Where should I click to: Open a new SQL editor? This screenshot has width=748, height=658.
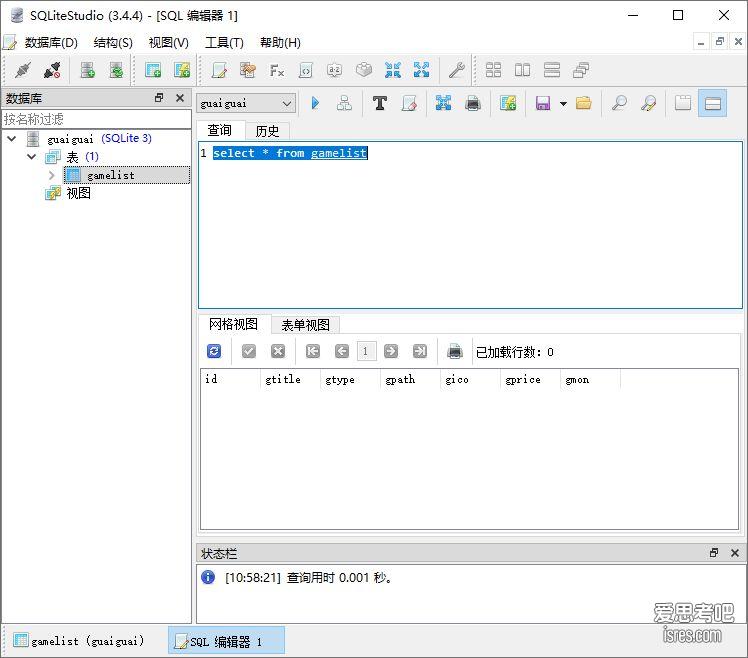pyautogui.click(x=219, y=70)
